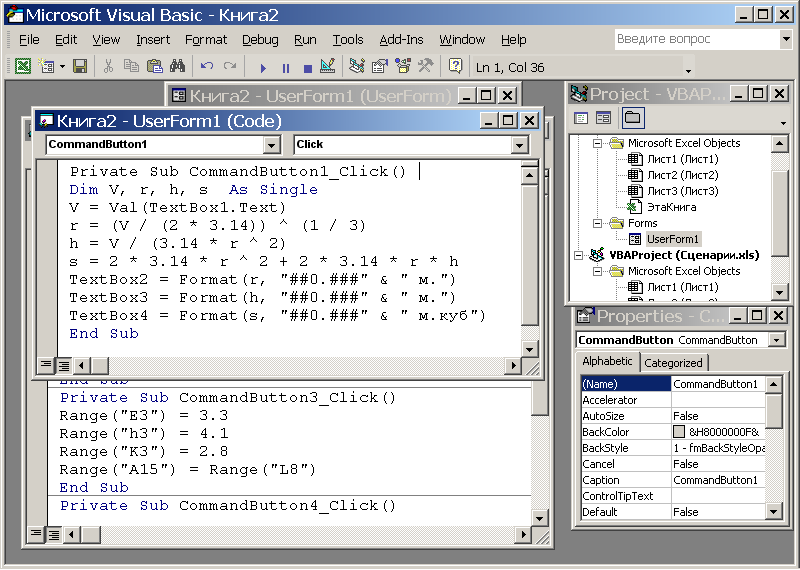
Task: Open the Window menu
Action: 462,40
